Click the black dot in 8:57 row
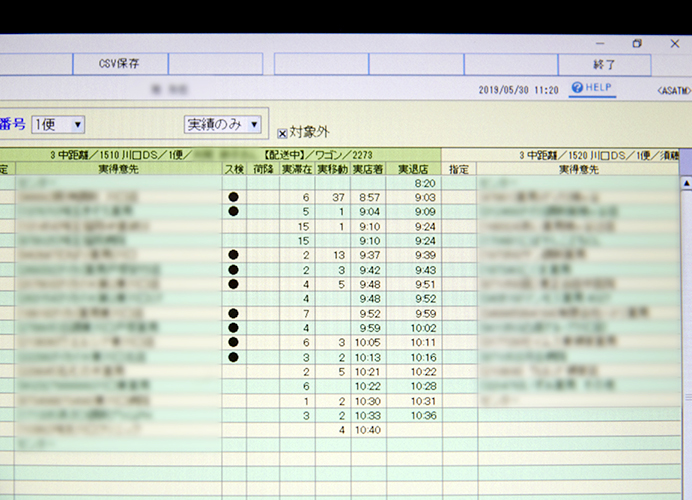Image resolution: width=692 pixels, height=500 pixels. [234, 198]
